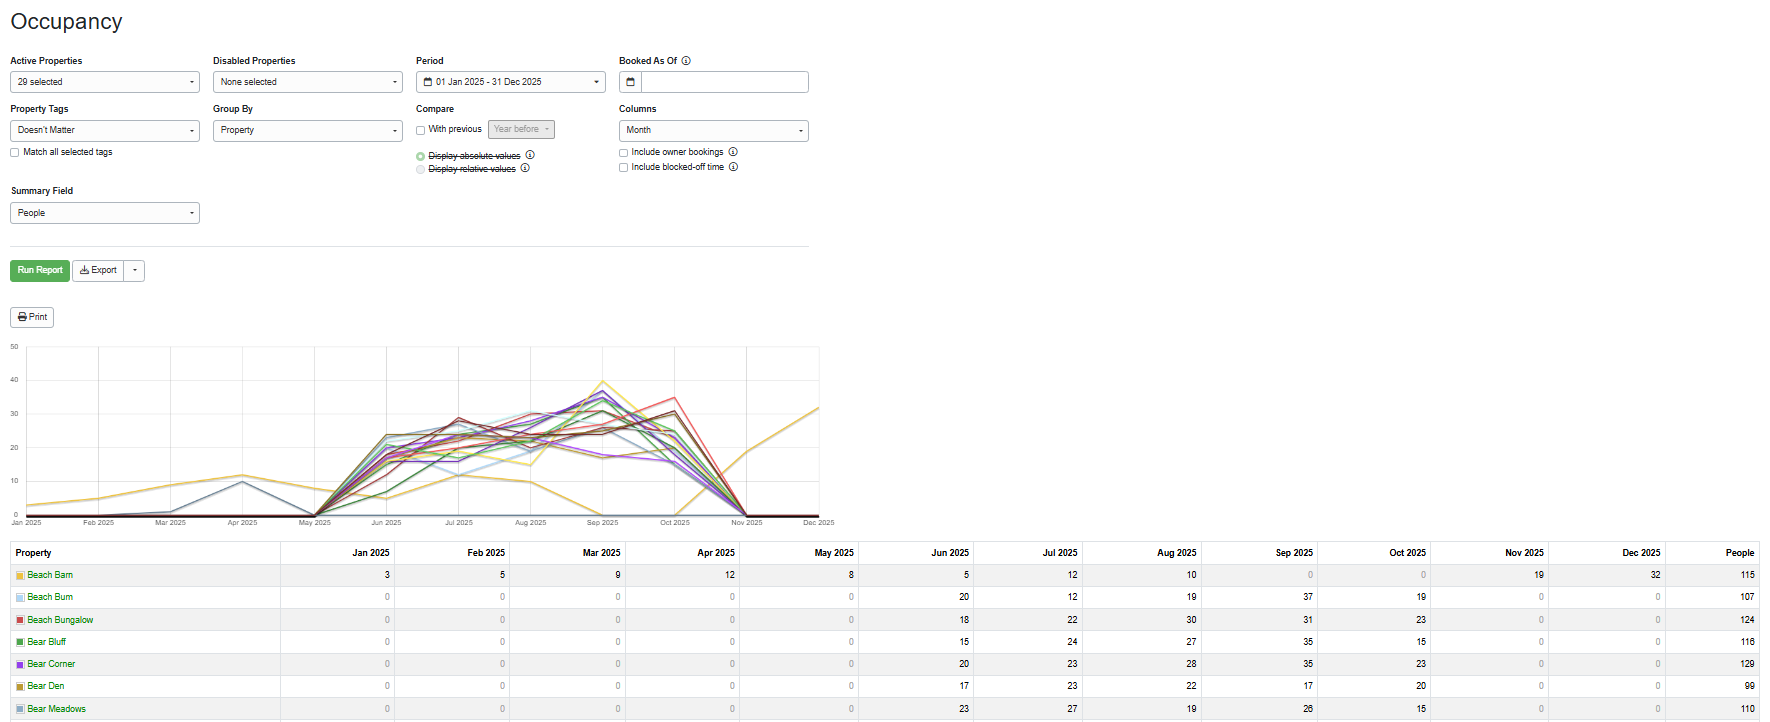The height and width of the screenshot is (722, 1770).
Task: Open the Bear Meadows property link
Action: click(57, 709)
